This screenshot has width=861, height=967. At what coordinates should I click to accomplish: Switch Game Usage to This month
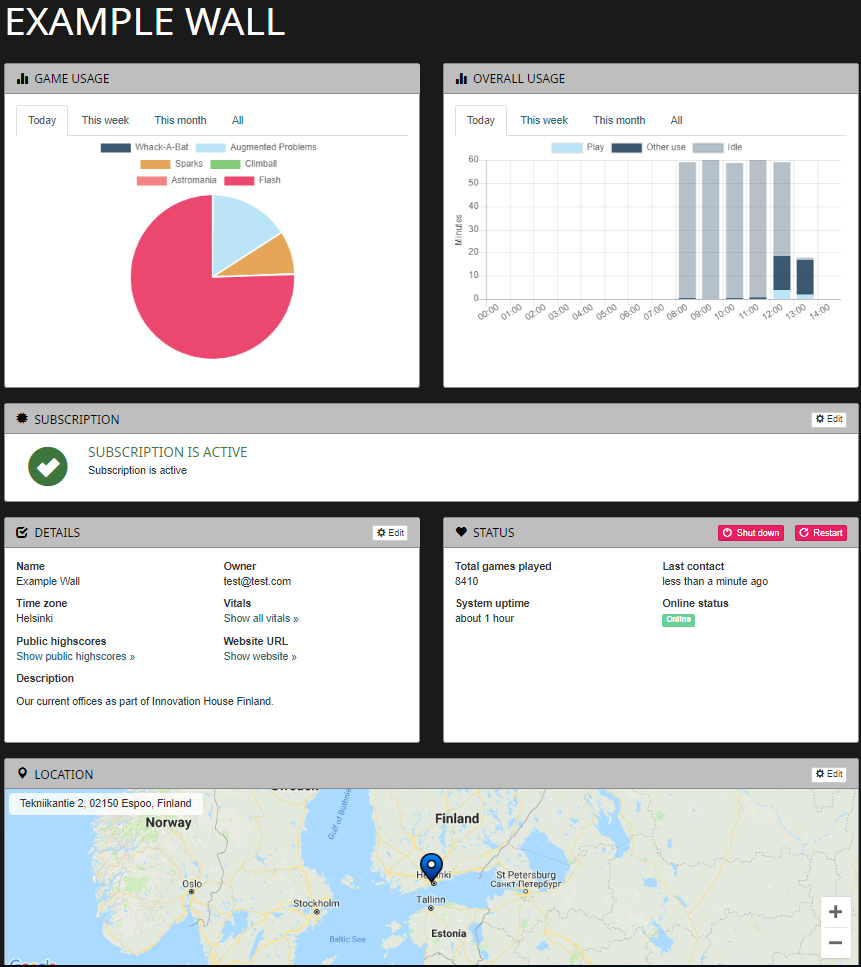click(180, 120)
